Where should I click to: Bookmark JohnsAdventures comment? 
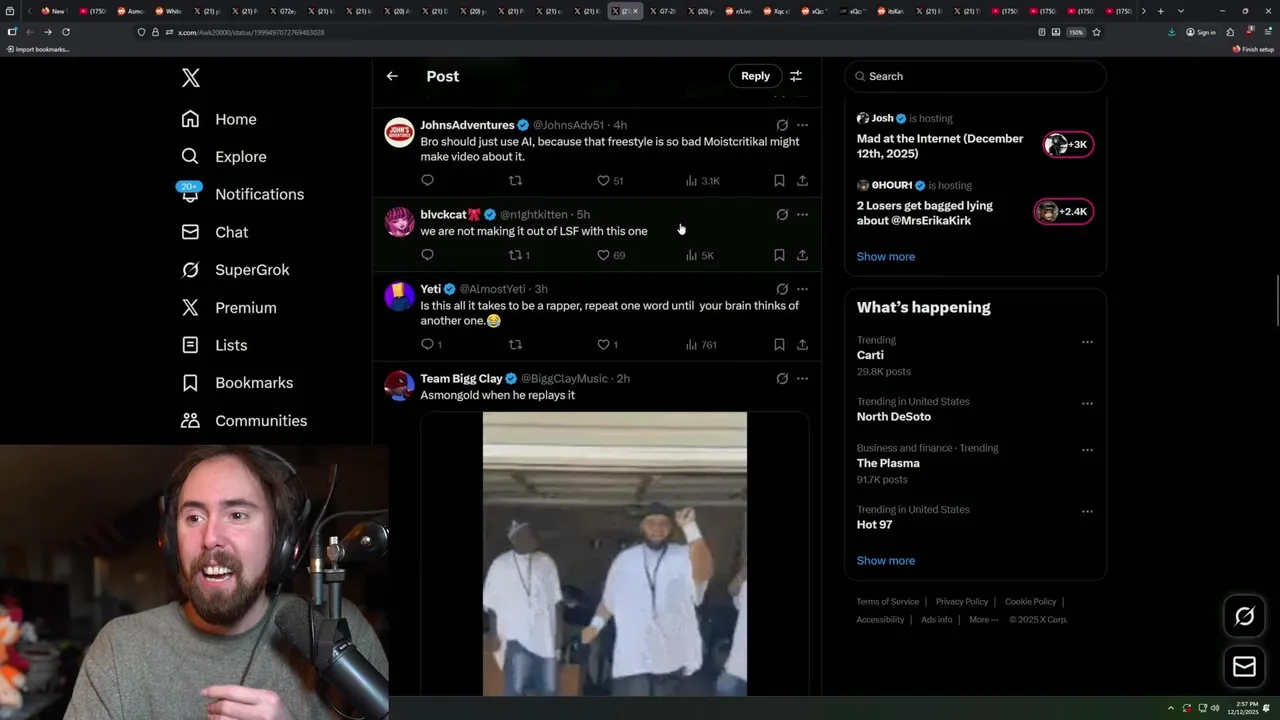coord(779,181)
